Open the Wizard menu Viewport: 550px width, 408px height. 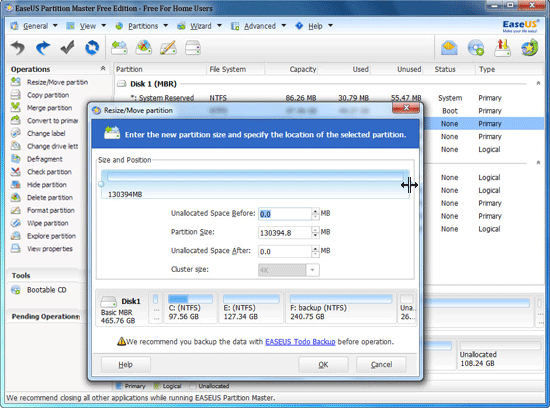tap(199, 26)
